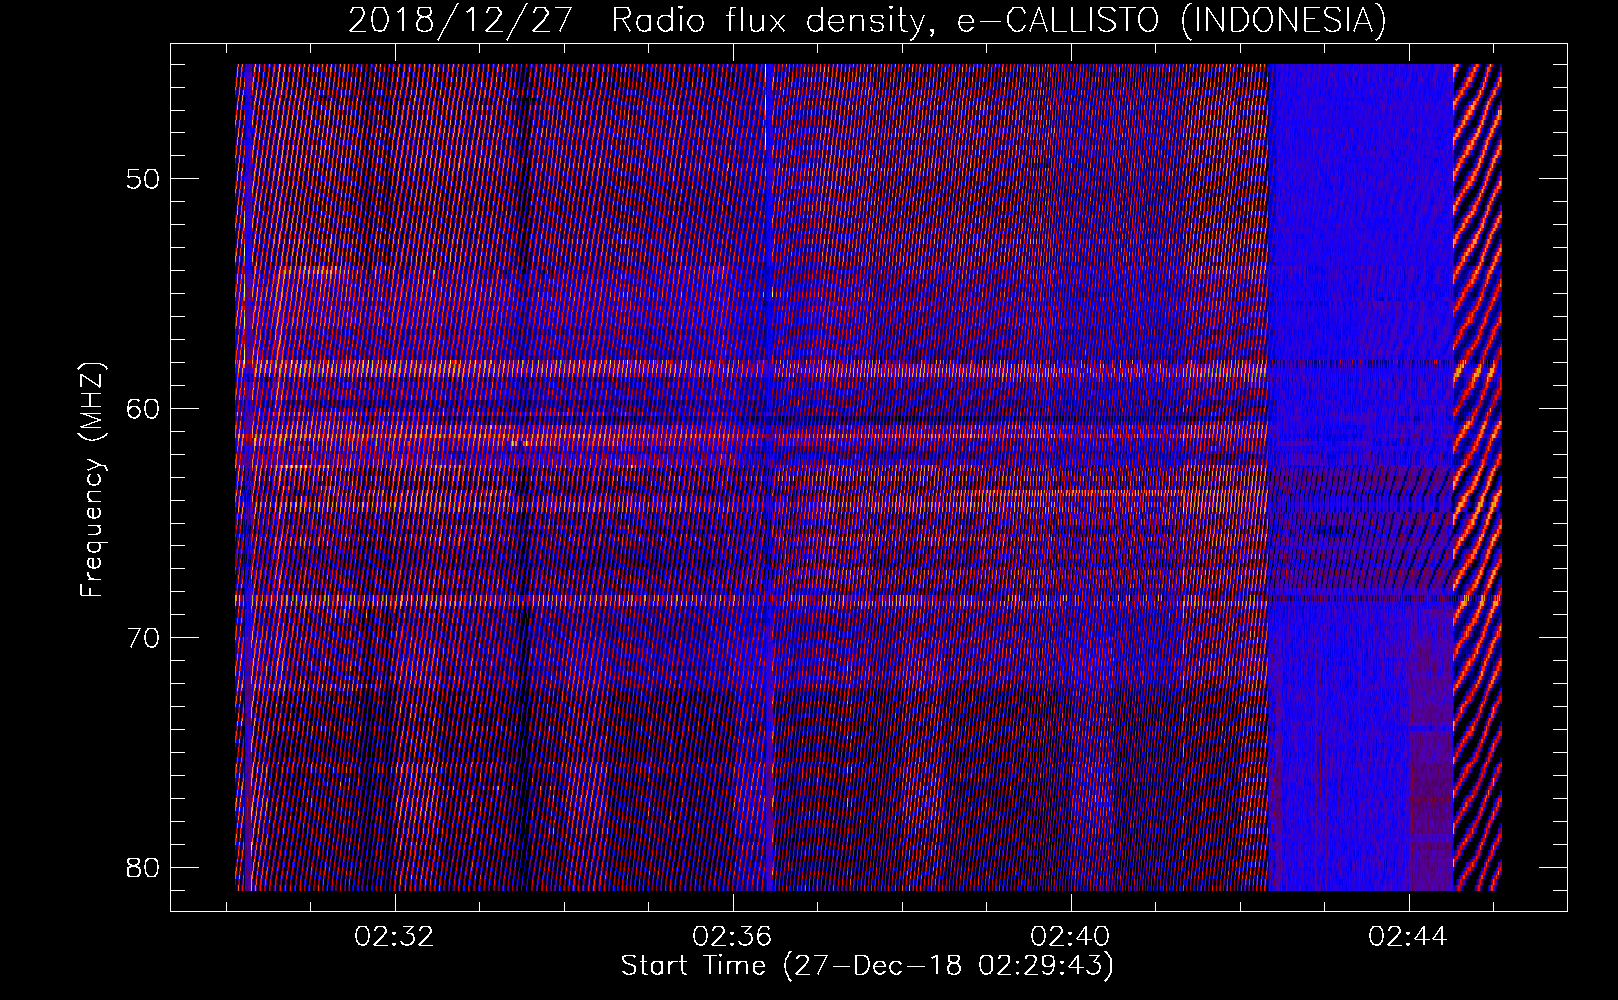Click the 02:44 time tick label

1409,937
